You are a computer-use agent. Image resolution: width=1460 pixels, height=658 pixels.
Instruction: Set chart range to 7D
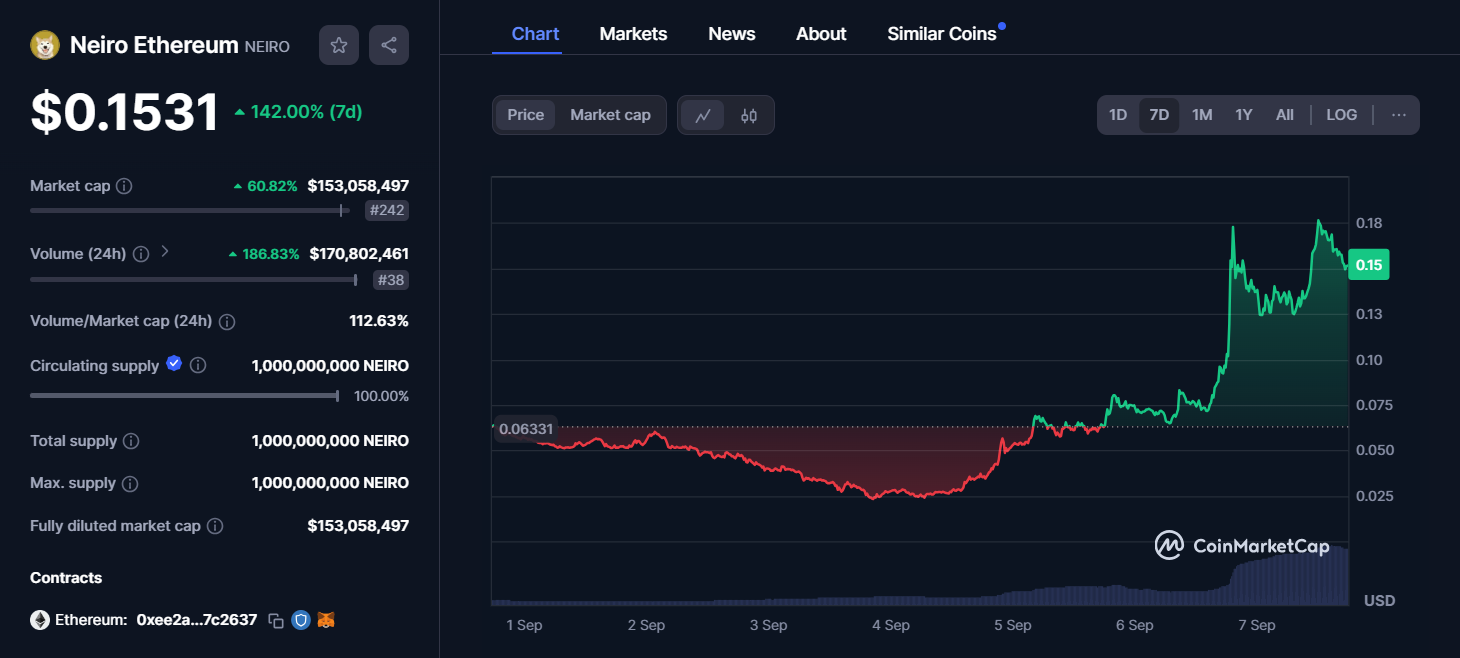click(x=1159, y=115)
